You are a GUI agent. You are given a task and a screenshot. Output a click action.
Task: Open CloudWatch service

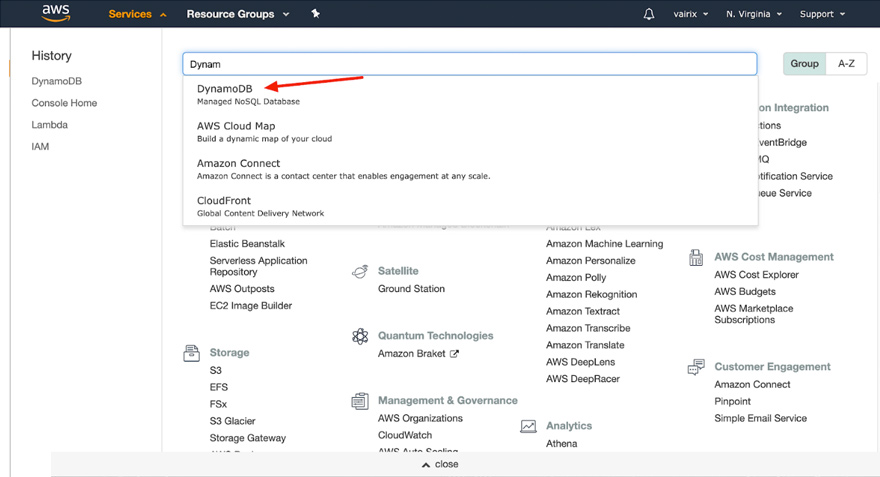point(405,435)
